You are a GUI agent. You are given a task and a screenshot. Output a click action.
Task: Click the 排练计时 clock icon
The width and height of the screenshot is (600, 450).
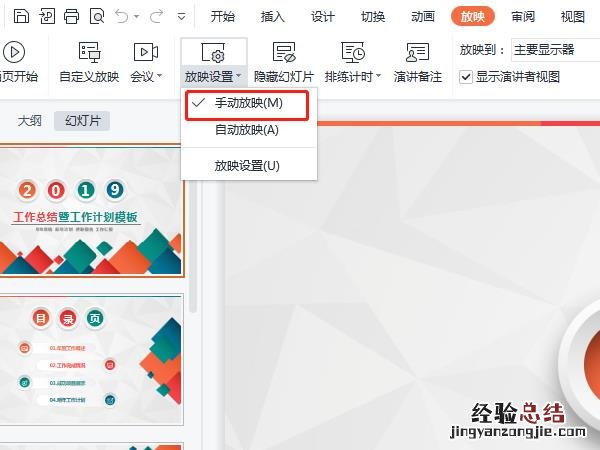[353, 52]
